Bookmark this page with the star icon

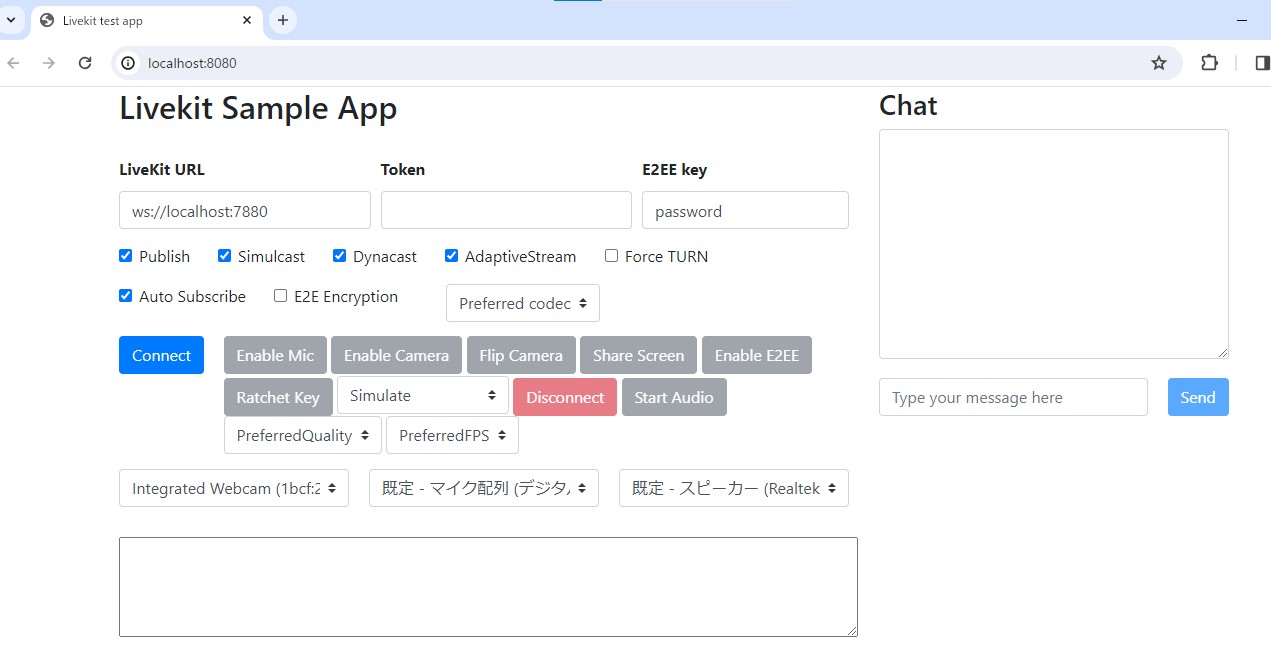1159,63
